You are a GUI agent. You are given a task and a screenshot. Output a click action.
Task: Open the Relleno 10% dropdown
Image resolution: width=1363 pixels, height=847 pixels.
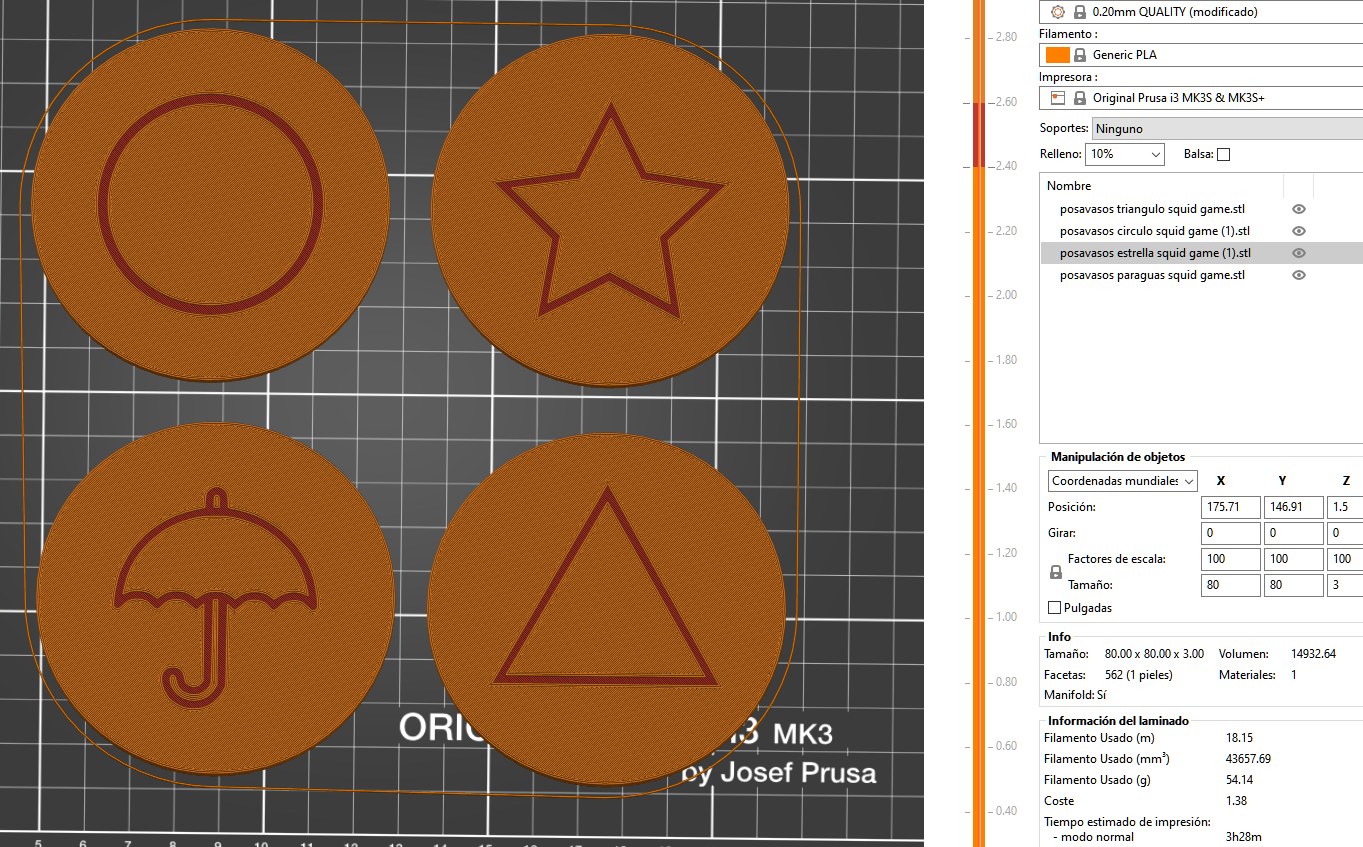[x=1126, y=154]
